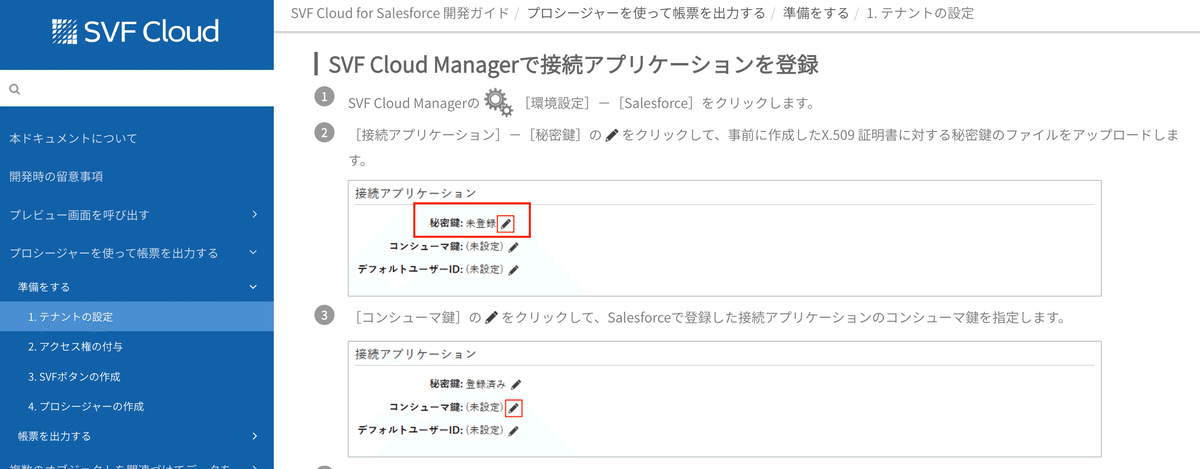Open 本ドキュメントについて in sidebar
1200x469 pixels.
click(x=73, y=138)
